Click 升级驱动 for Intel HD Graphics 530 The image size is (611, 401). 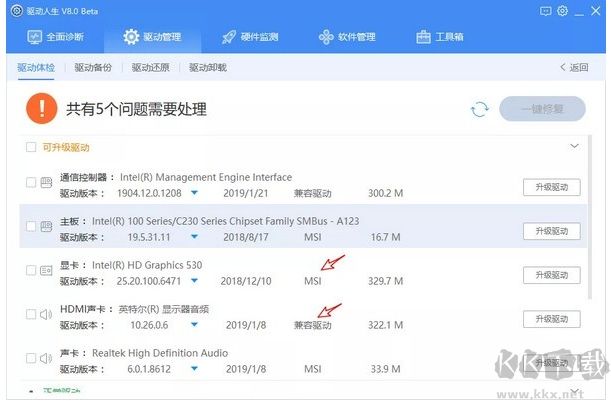coord(551,276)
